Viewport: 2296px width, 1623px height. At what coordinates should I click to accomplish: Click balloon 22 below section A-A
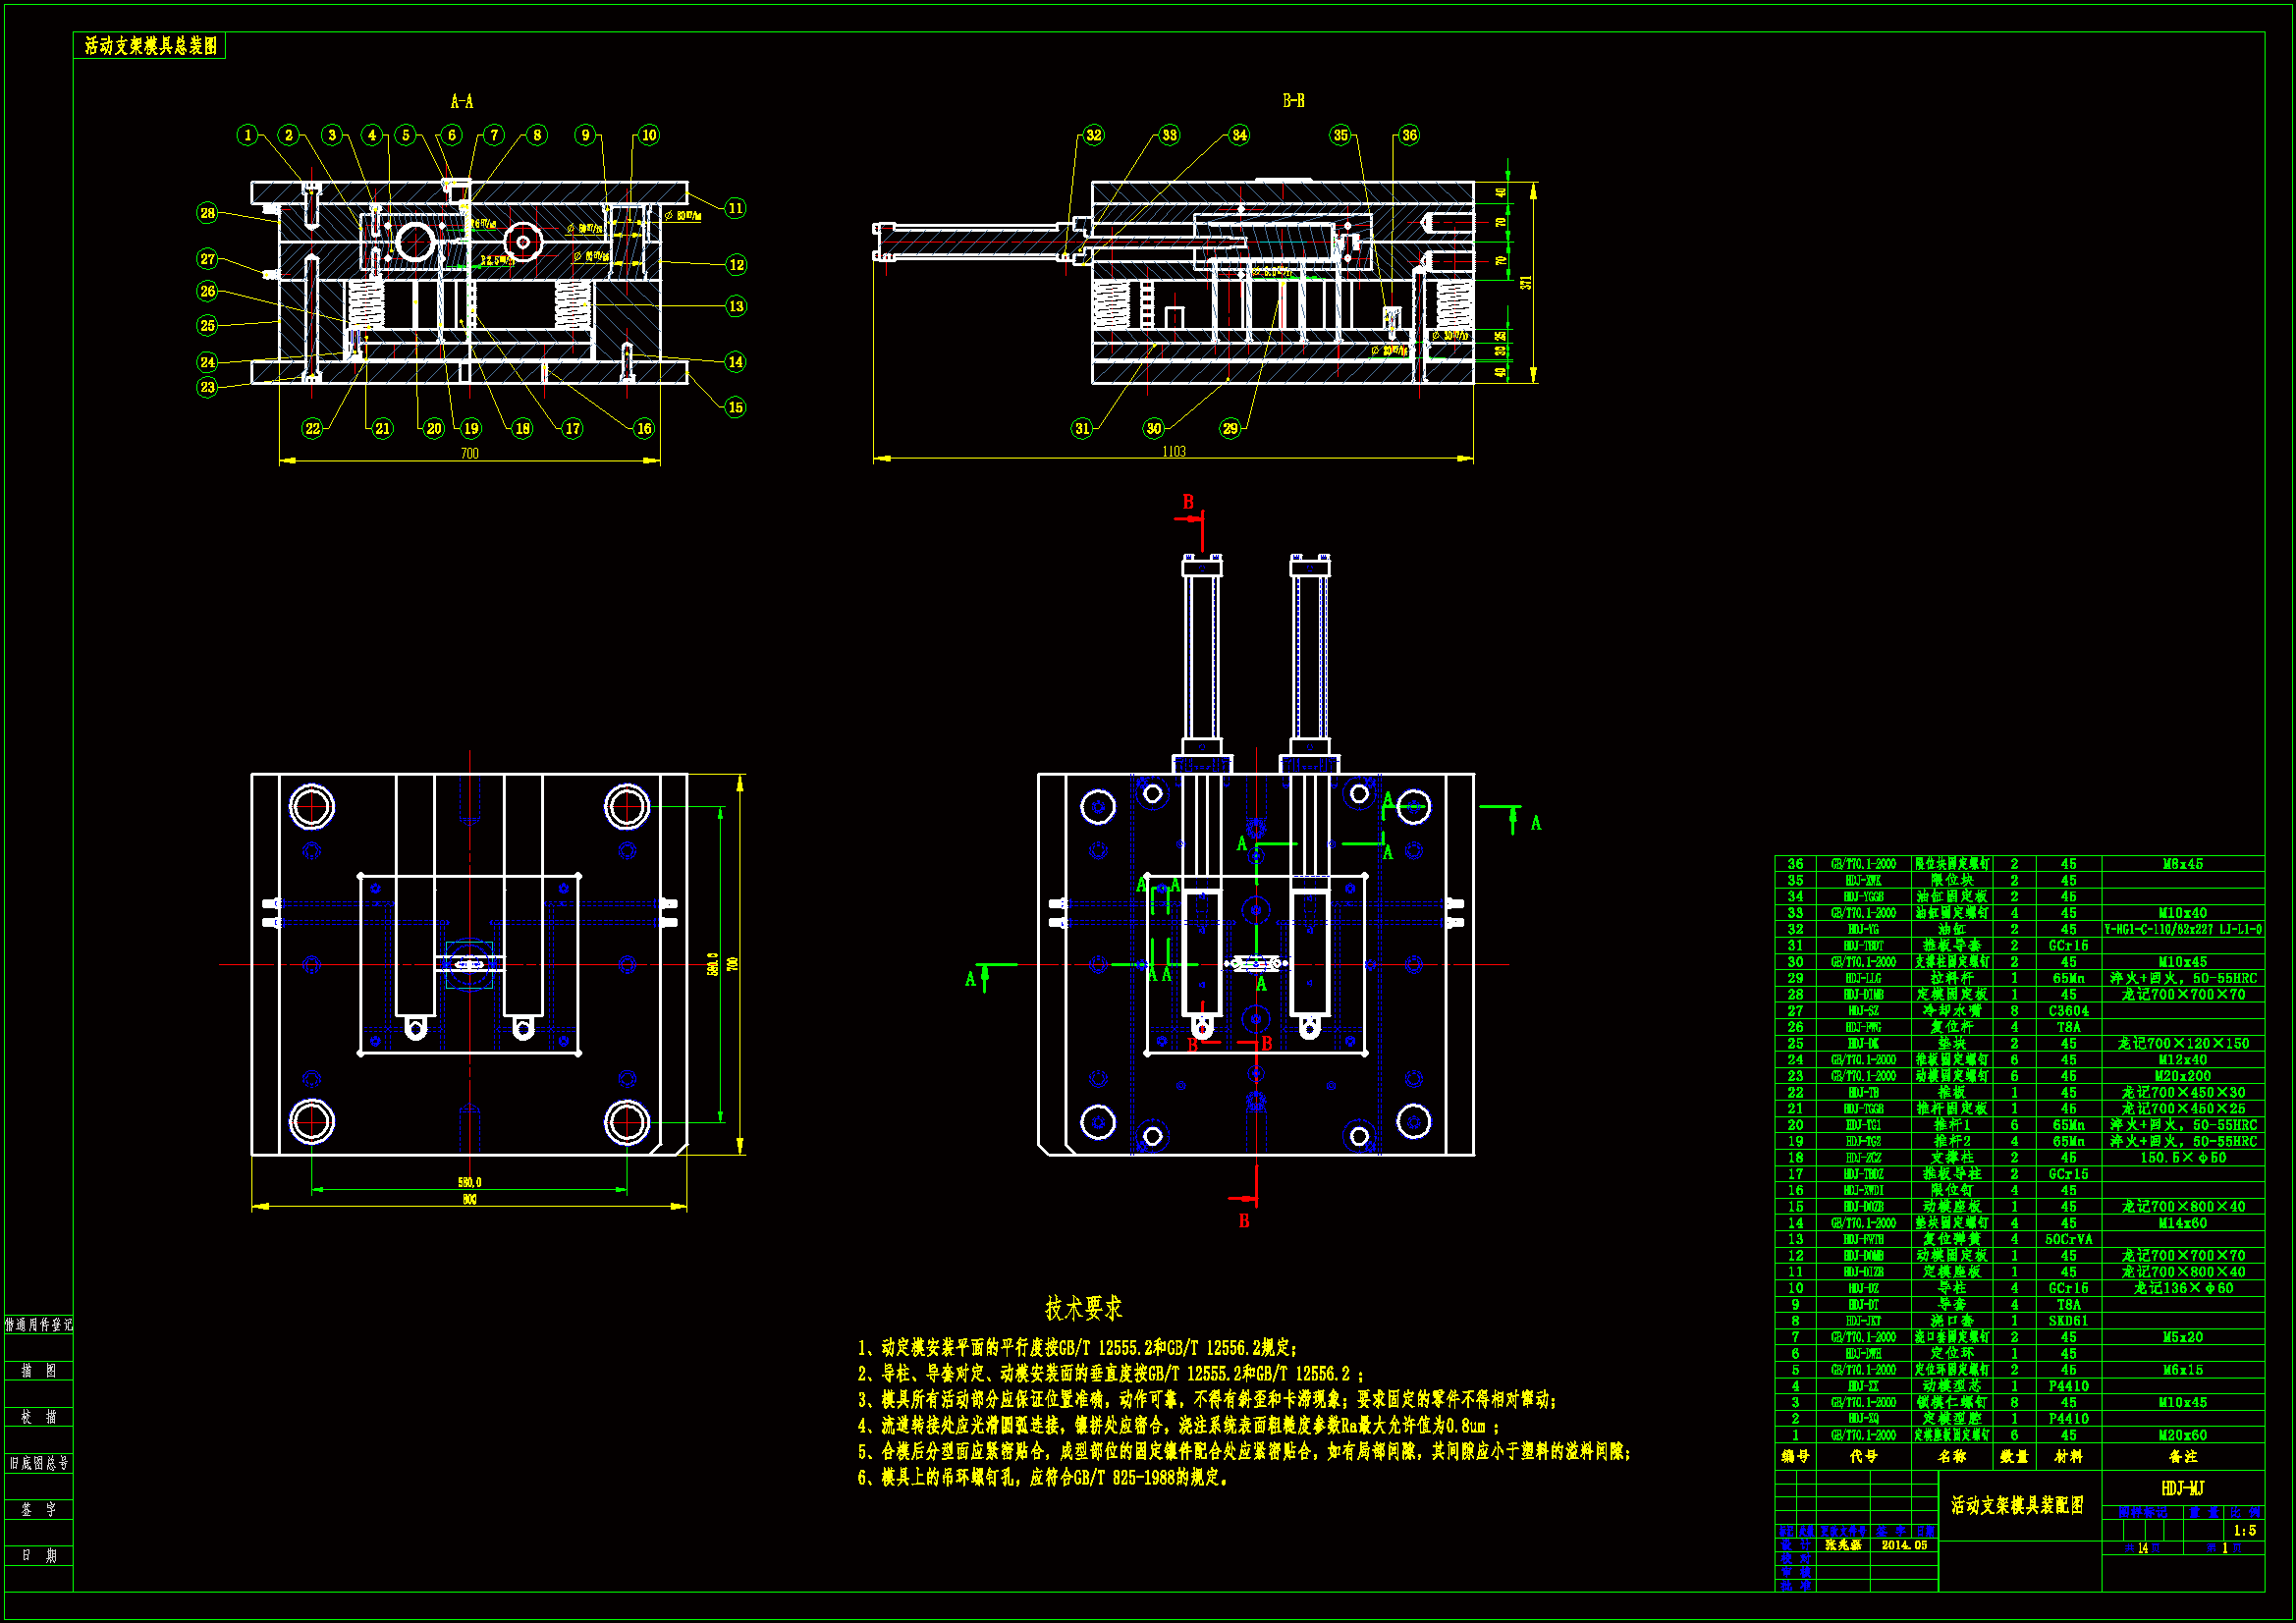point(313,428)
